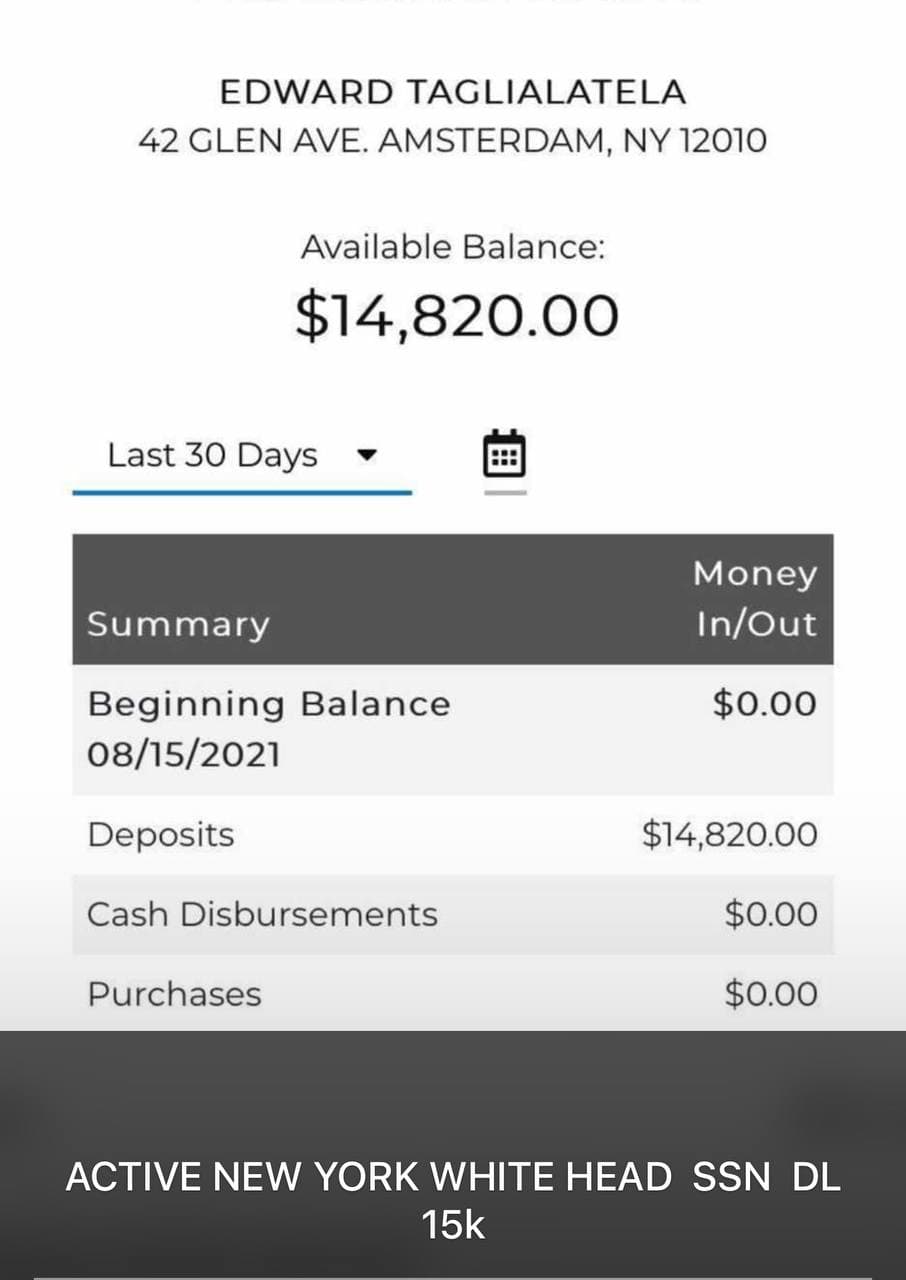Screen dimensions: 906x1280
Task: Select the Money In/Out column header
Action: click(755, 598)
